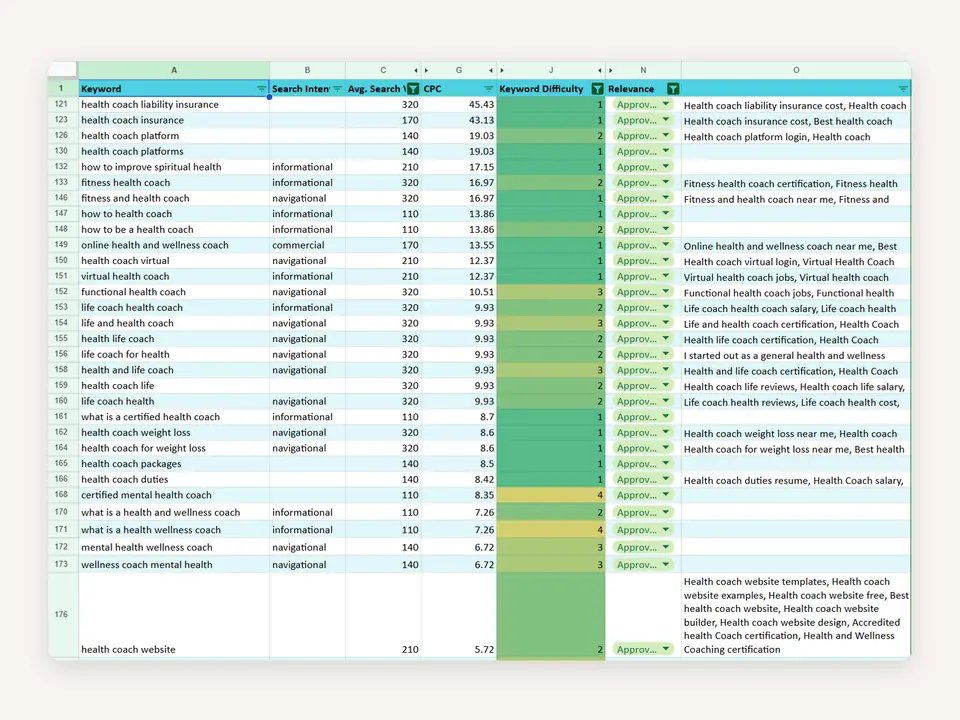Select cell 'what is a certified health coach'
This screenshot has height=720, width=960.
tap(174, 416)
